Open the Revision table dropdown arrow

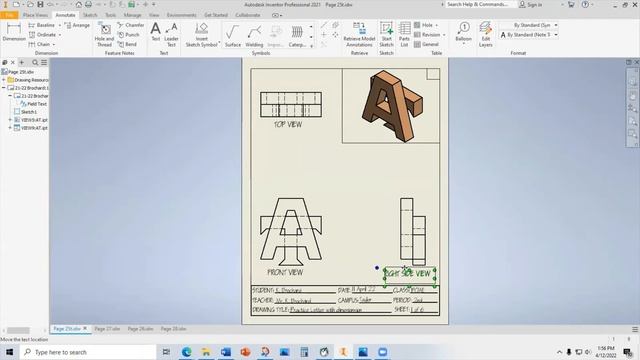[444, 35]
